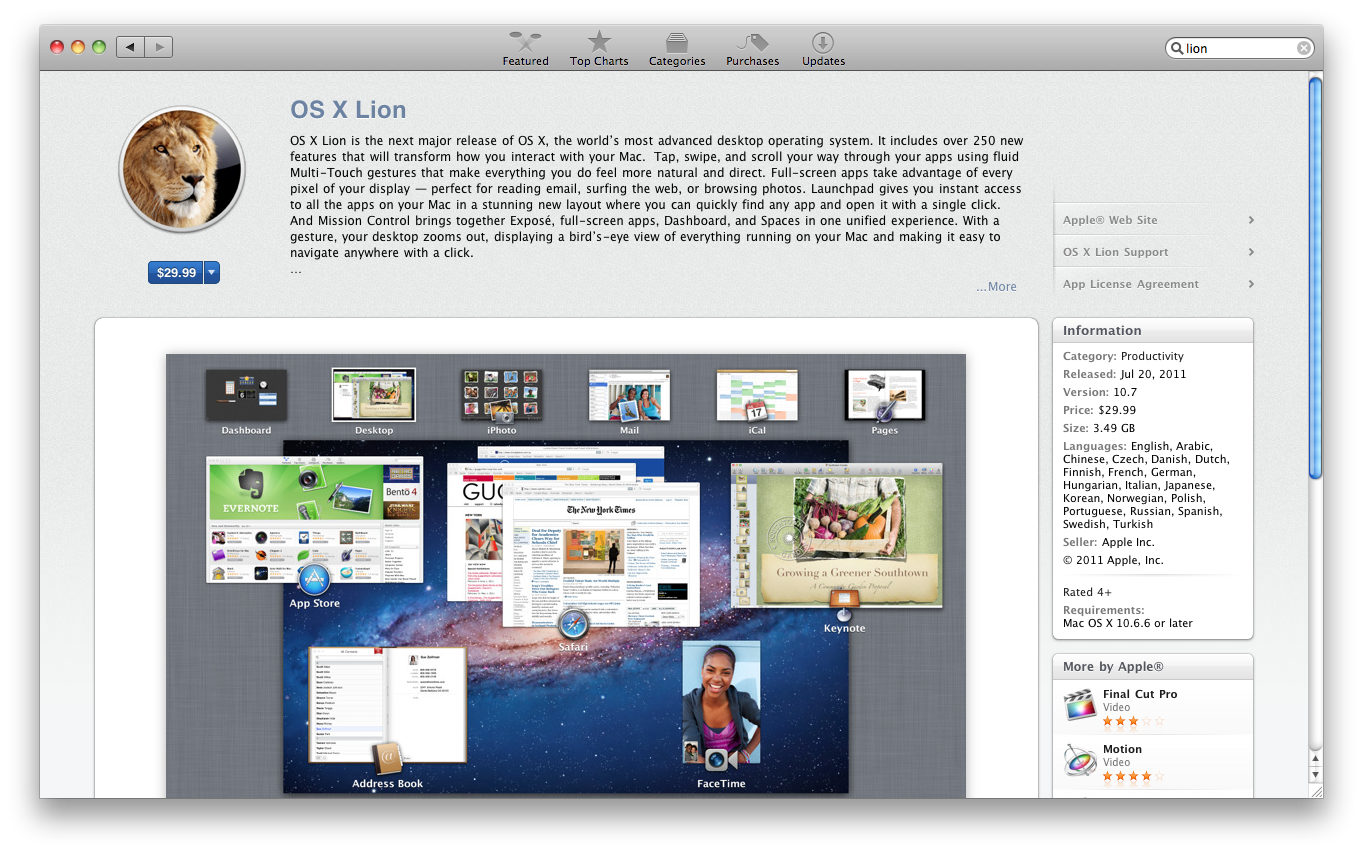
Task: Click the Final Cut Pro icon
Action: pos(1080,705)
